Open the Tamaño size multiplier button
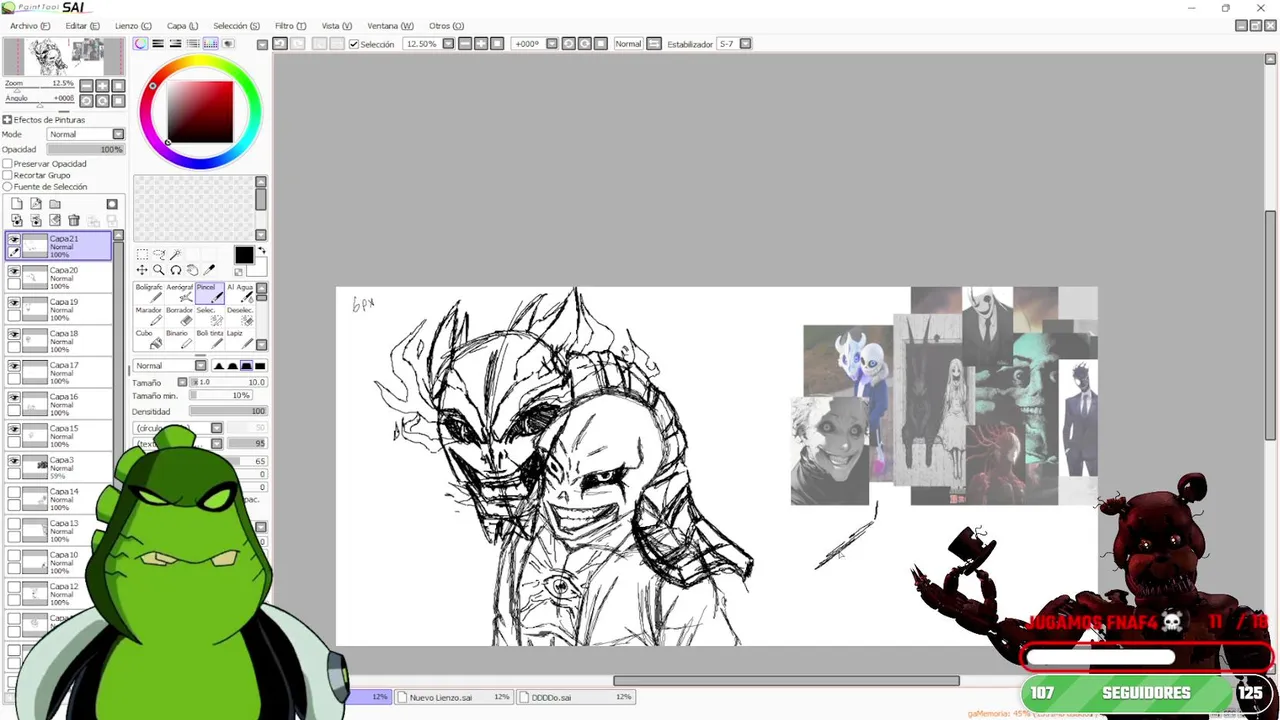1280x720 pixels. (x=182, y=382)
